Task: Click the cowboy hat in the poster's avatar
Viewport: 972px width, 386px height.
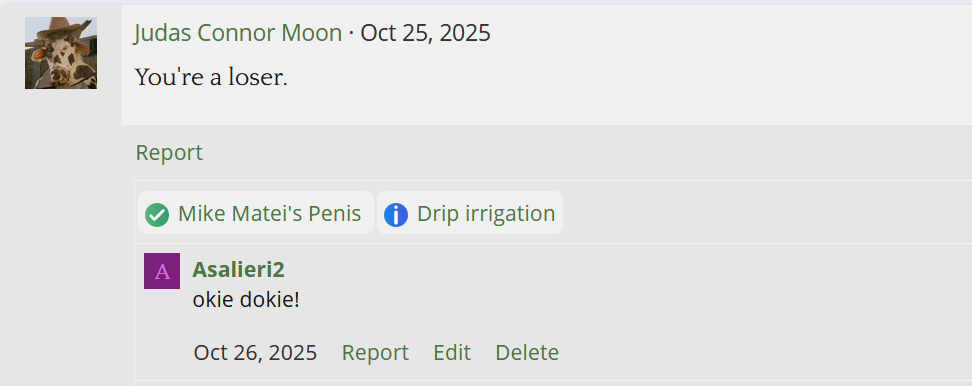Action: pos(61,28)
